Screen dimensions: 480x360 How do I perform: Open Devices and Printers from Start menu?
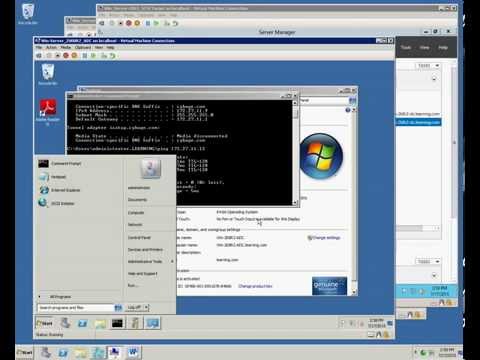145,250
